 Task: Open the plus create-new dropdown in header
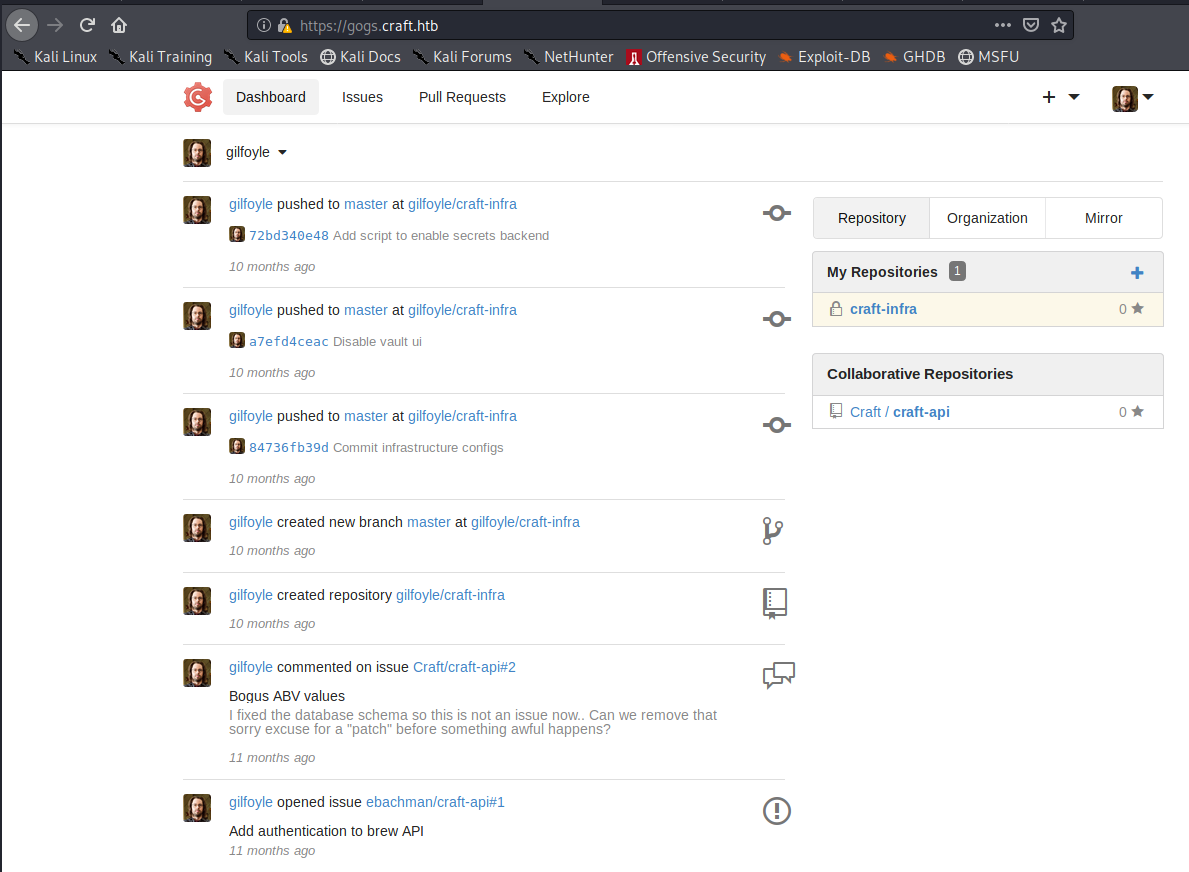(1060, 97)
